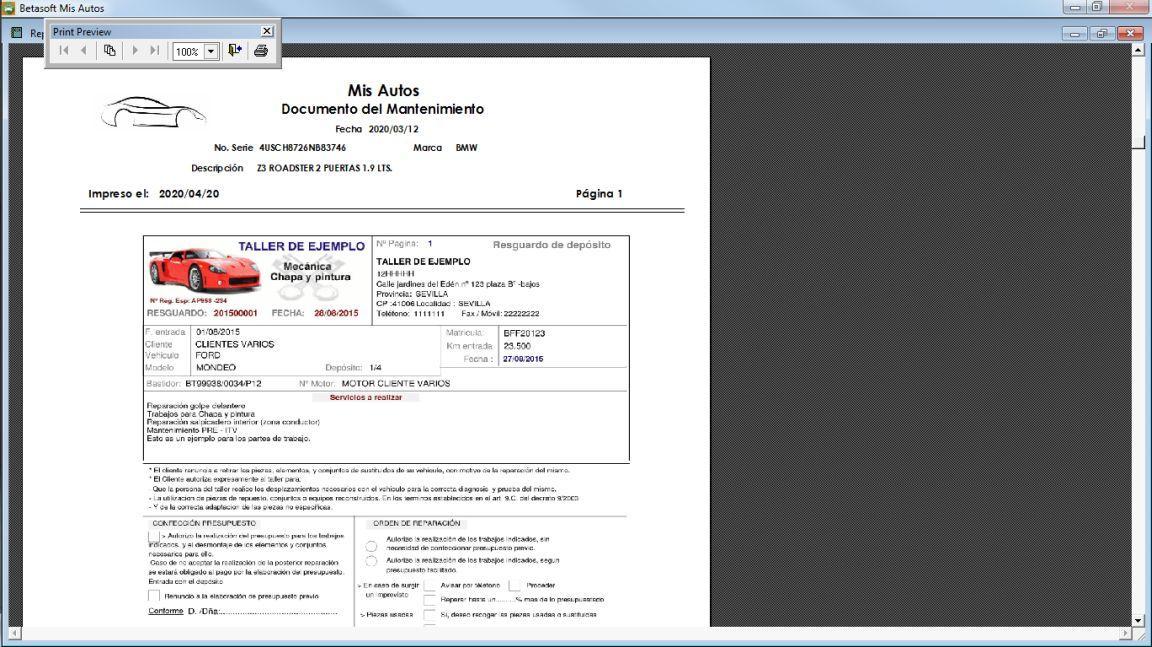Screen dimensions: 1152x647
Task: Click the "Documento del Mantenimiento" heading
Action: coord(382,109)
